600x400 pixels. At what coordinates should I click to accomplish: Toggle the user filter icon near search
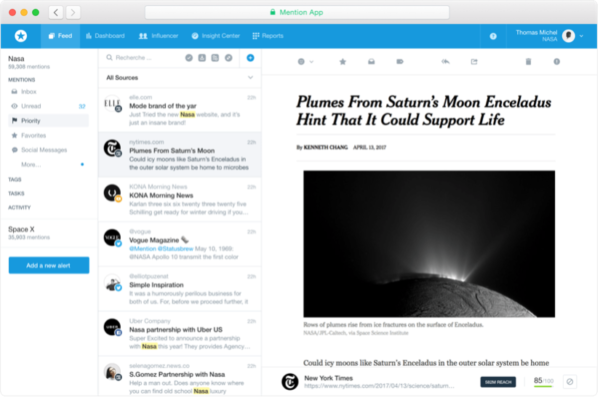202,58
